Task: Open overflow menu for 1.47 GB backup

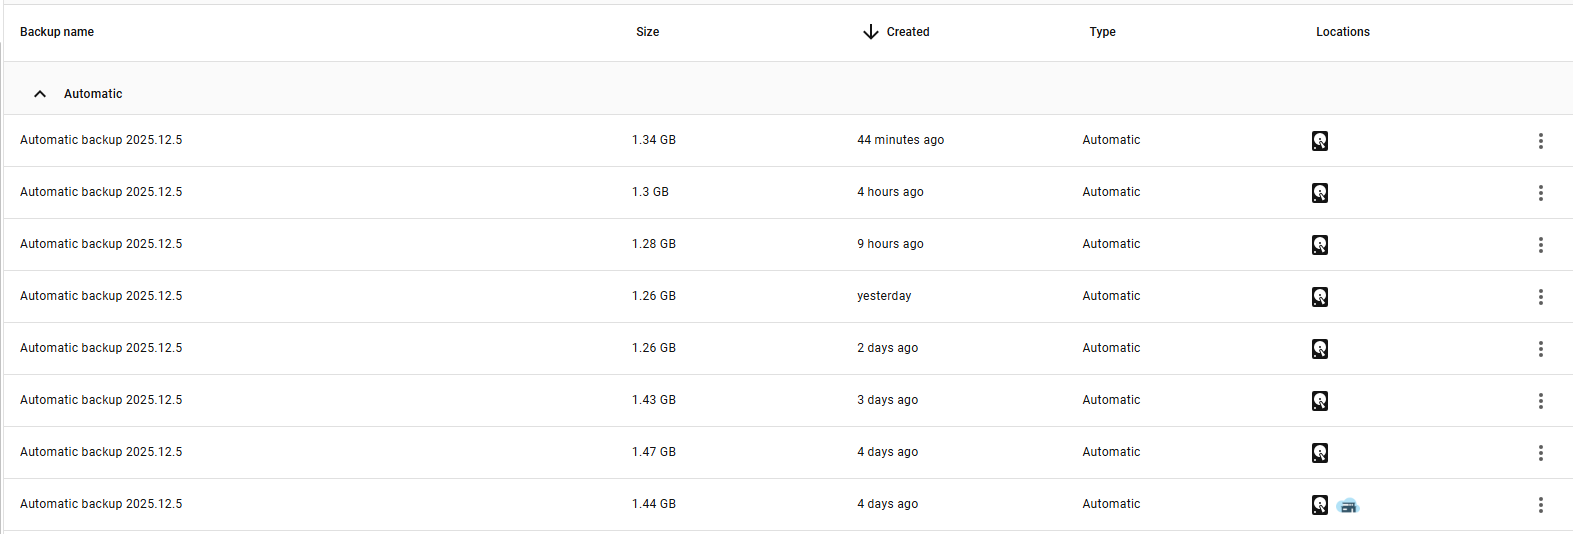Action: pyautogui.click(x=1540, y=453)
